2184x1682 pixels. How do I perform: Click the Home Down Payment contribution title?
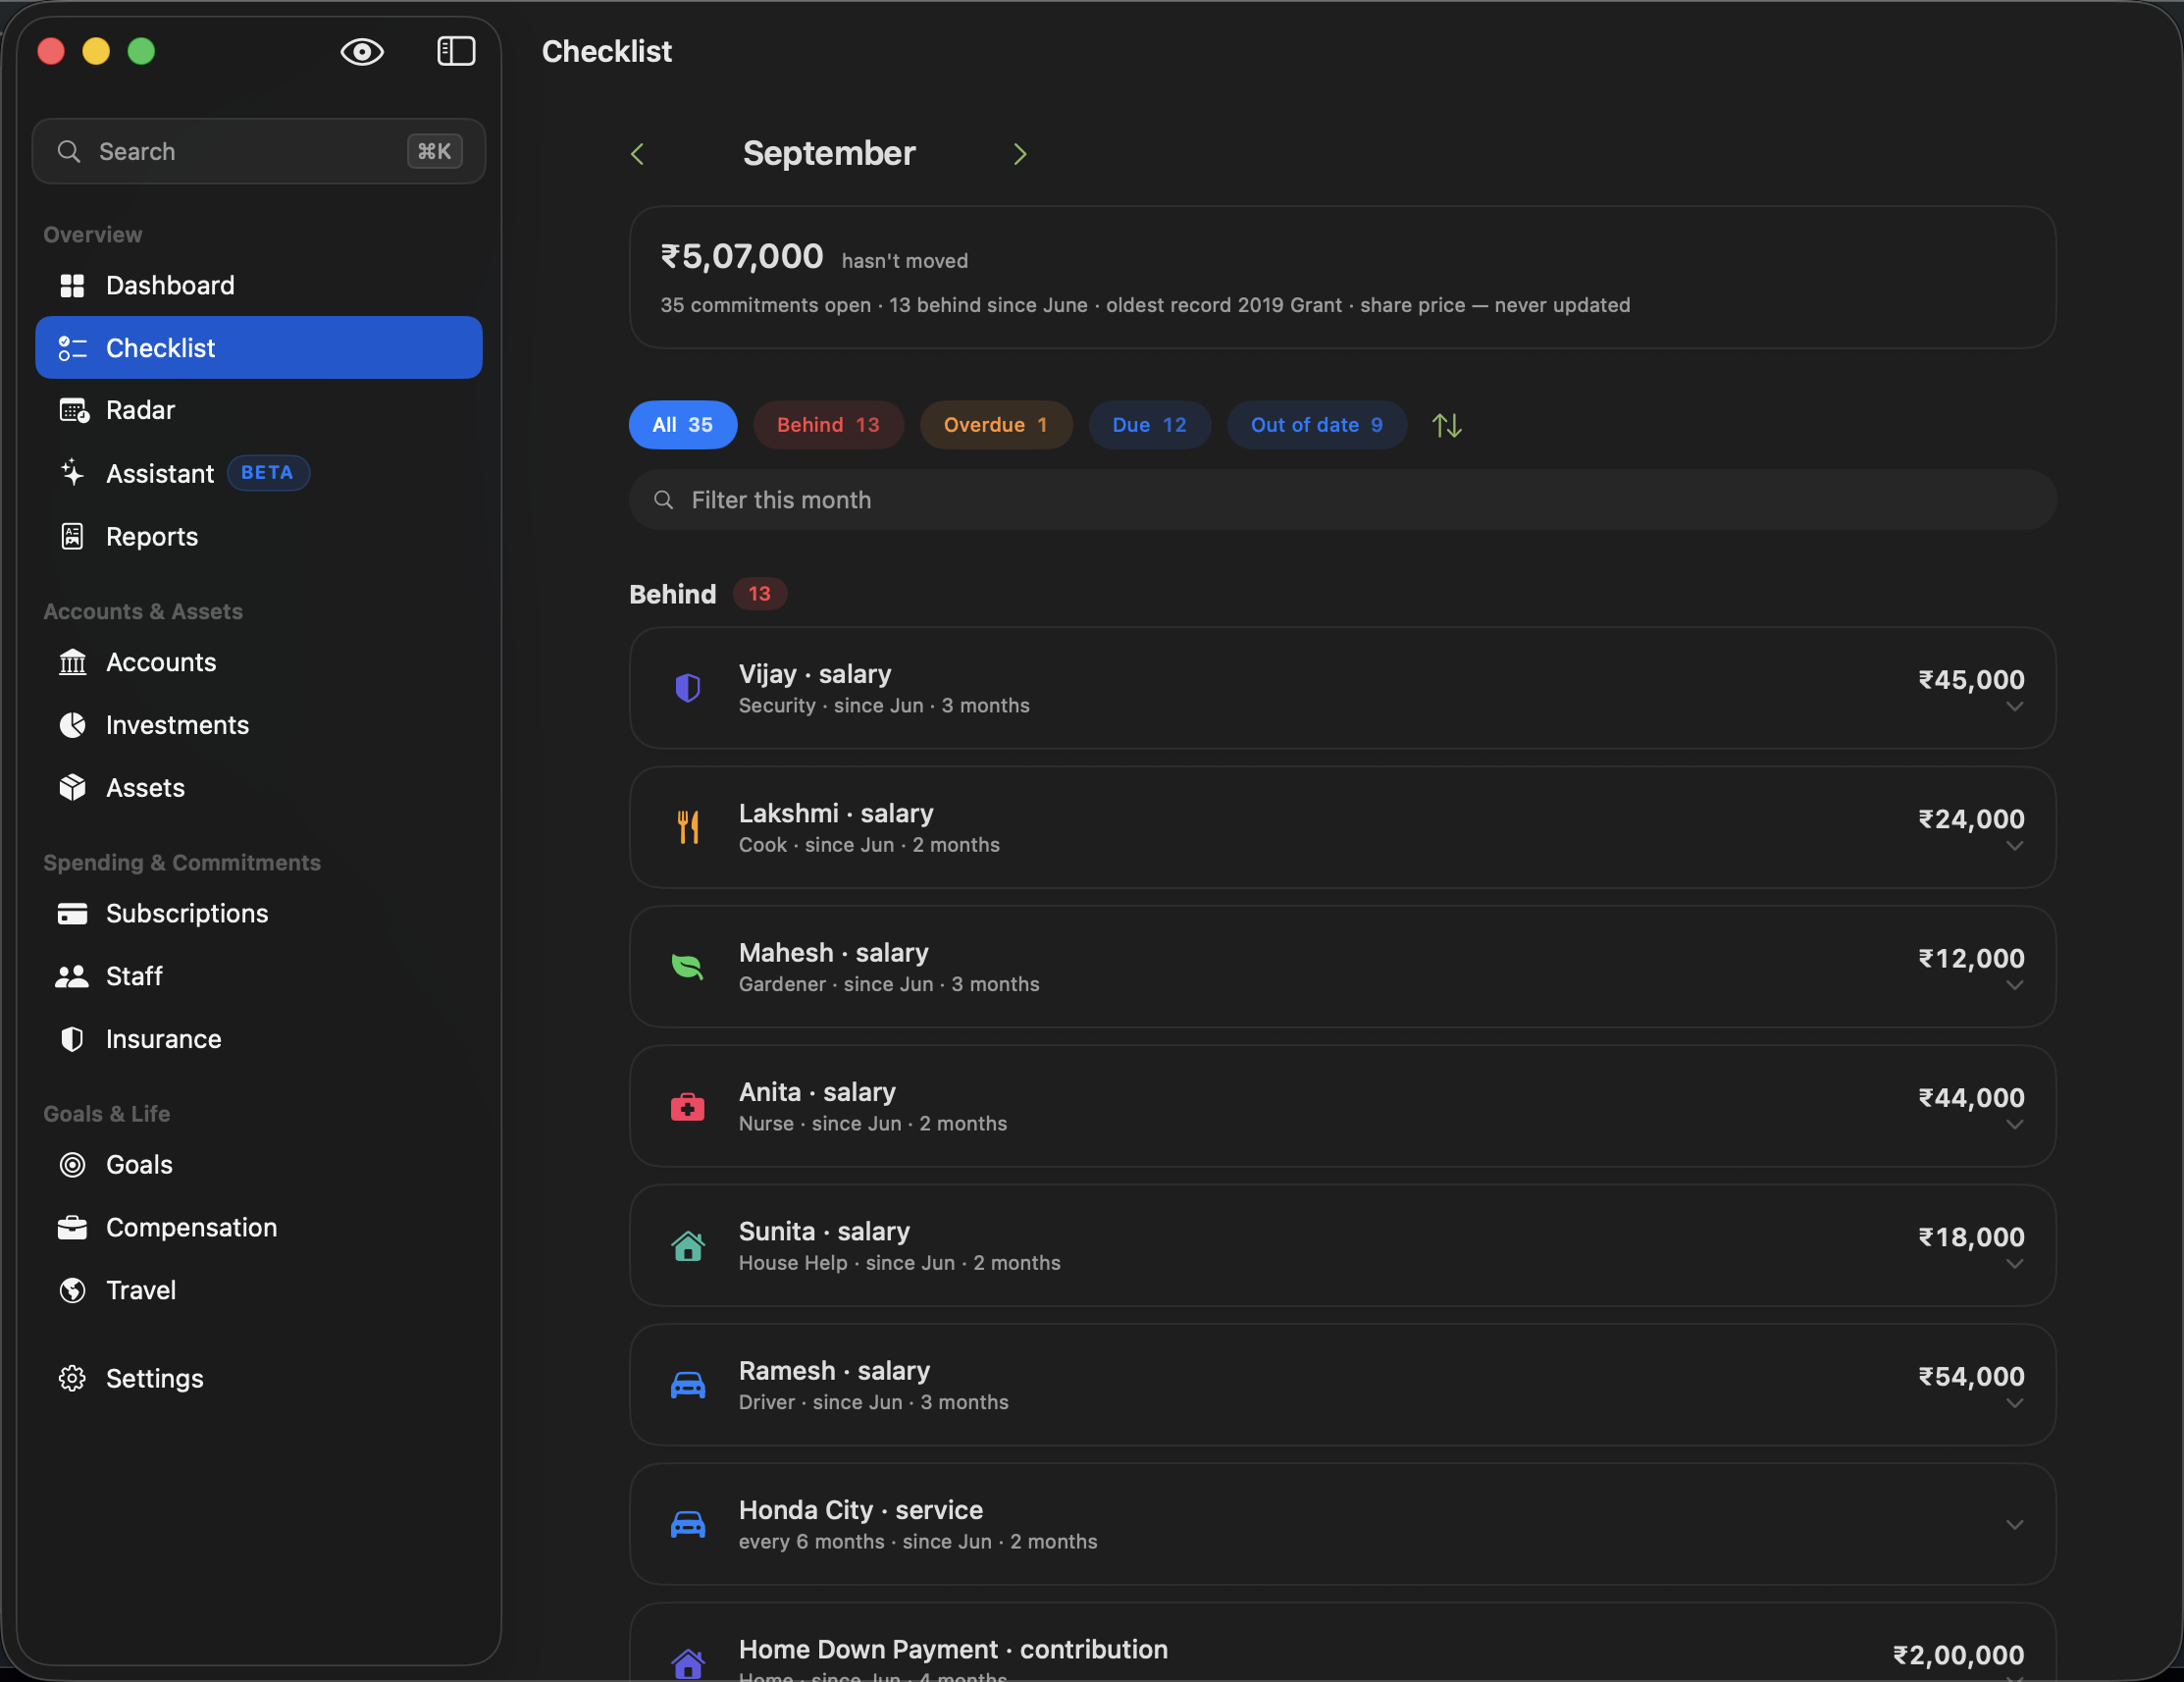[x=953, y=1649]
